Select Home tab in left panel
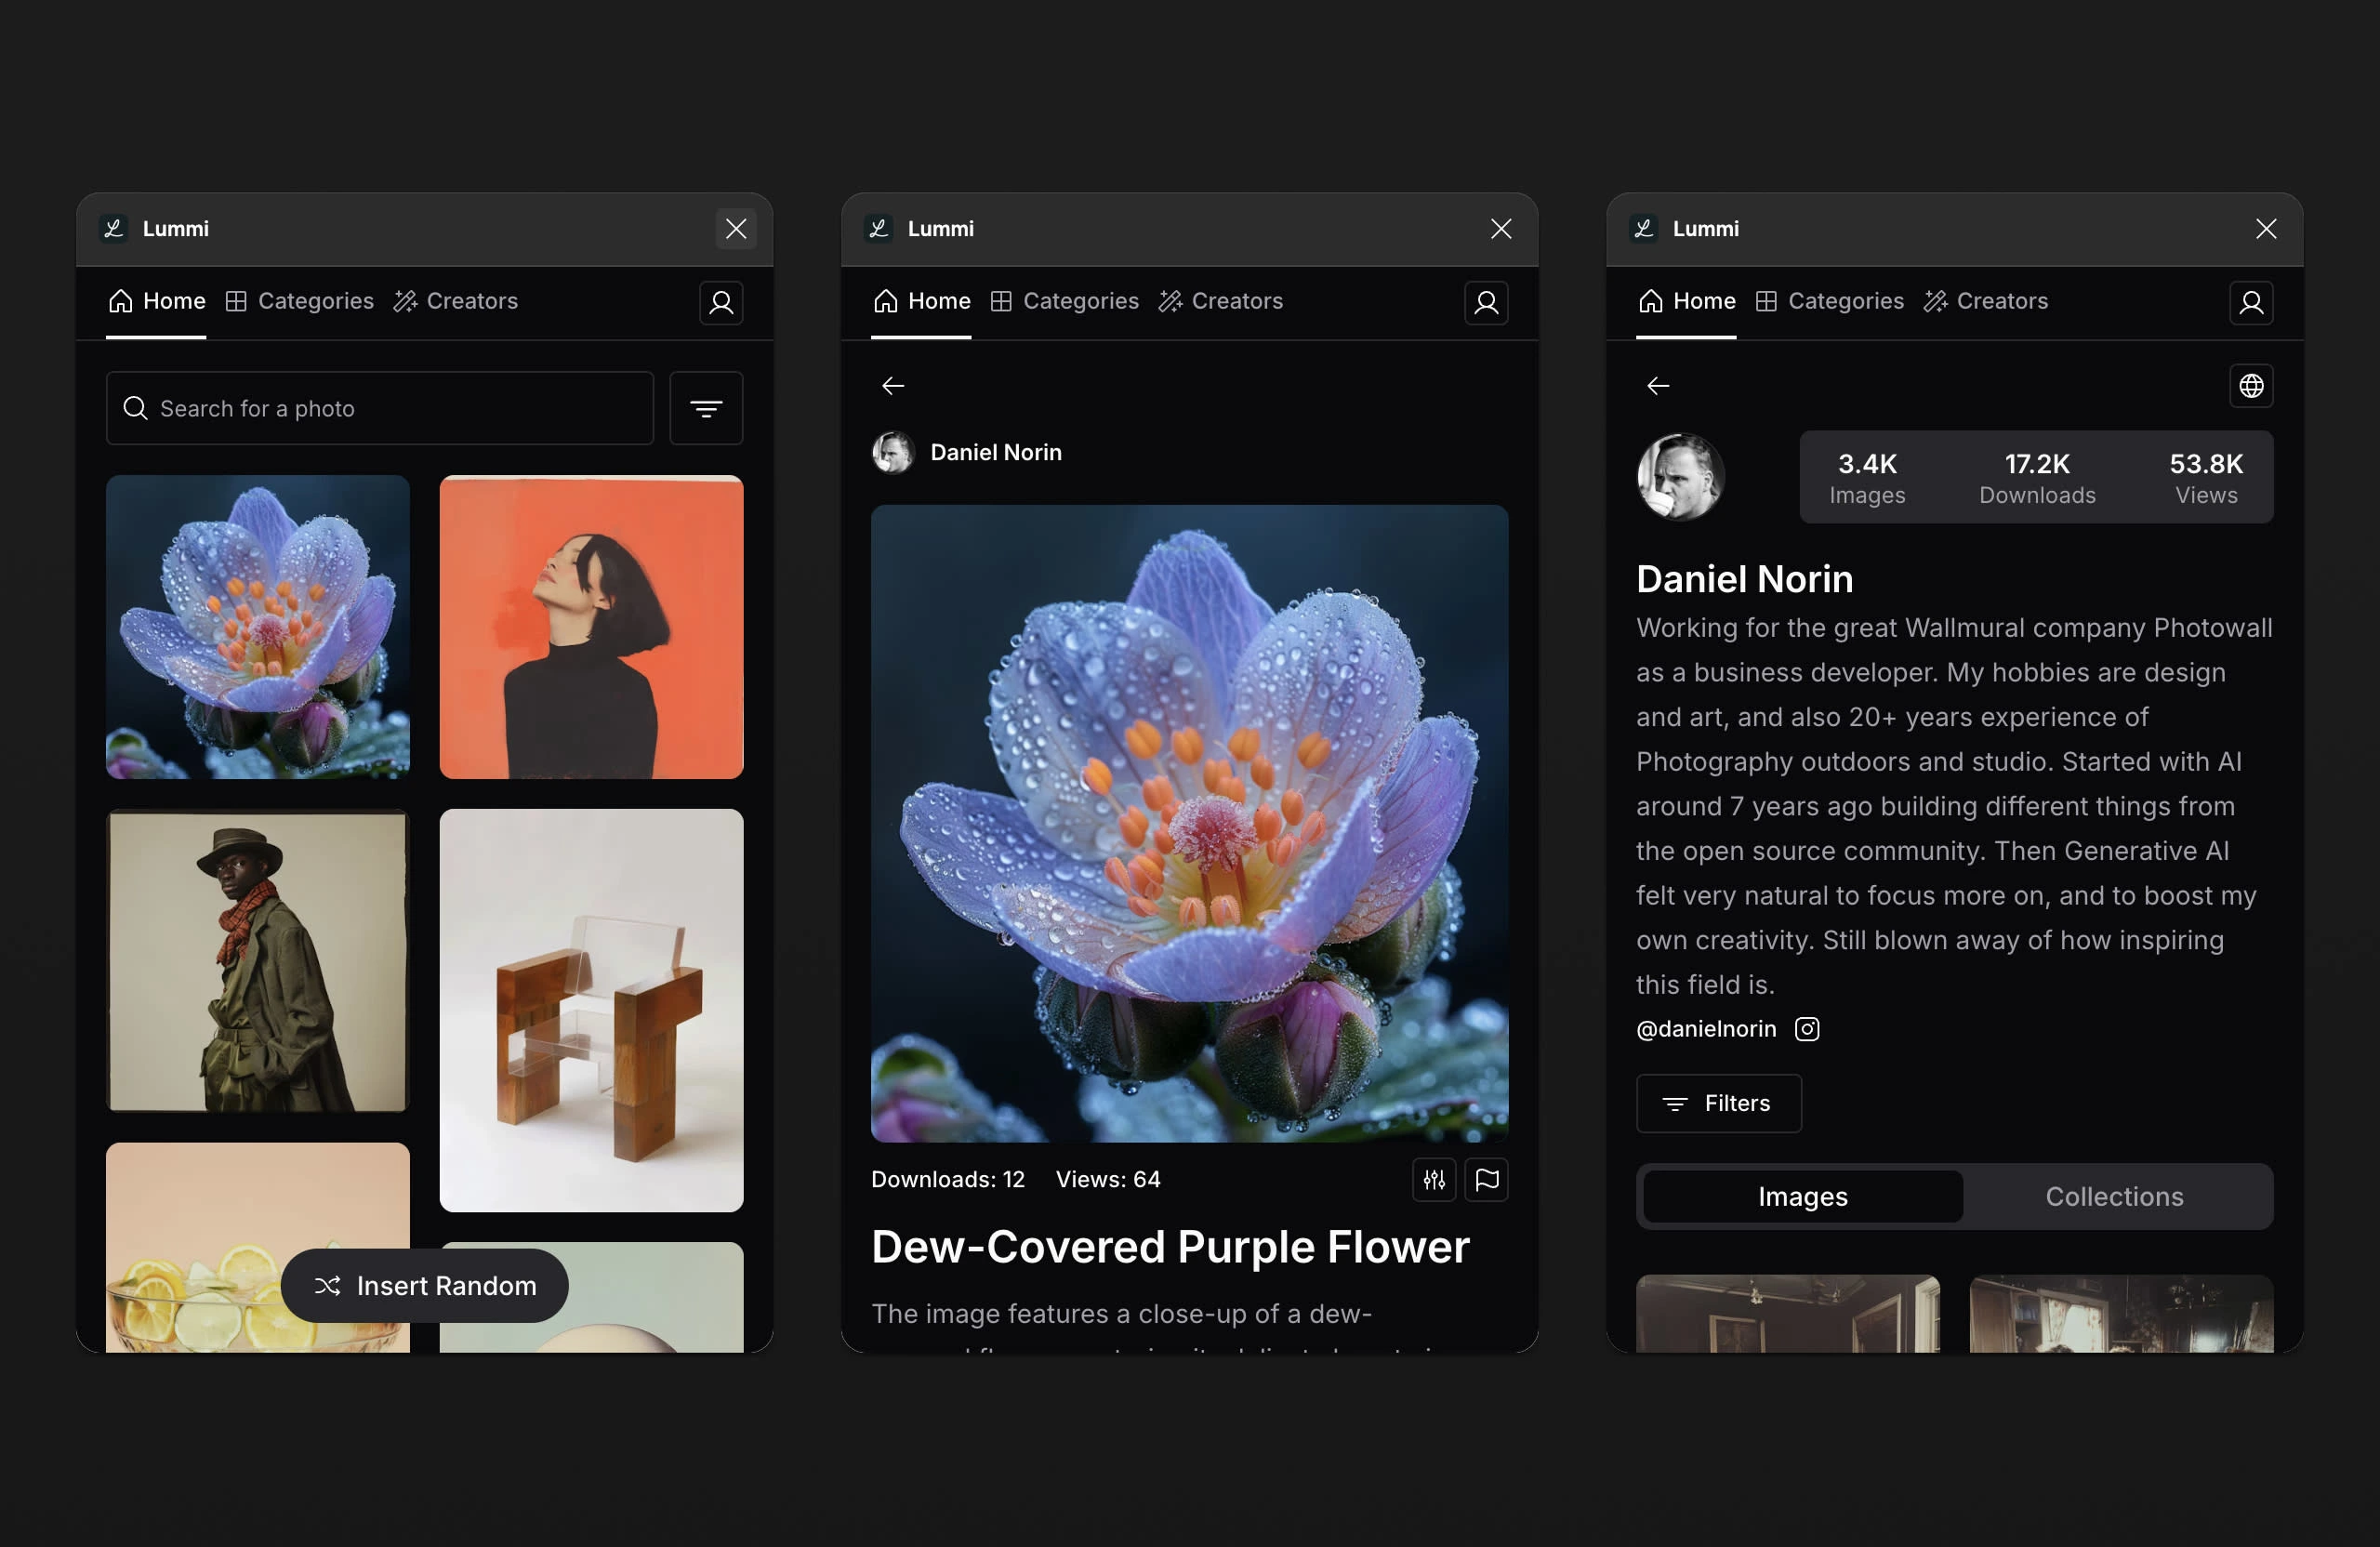 [x=156, y=301]
